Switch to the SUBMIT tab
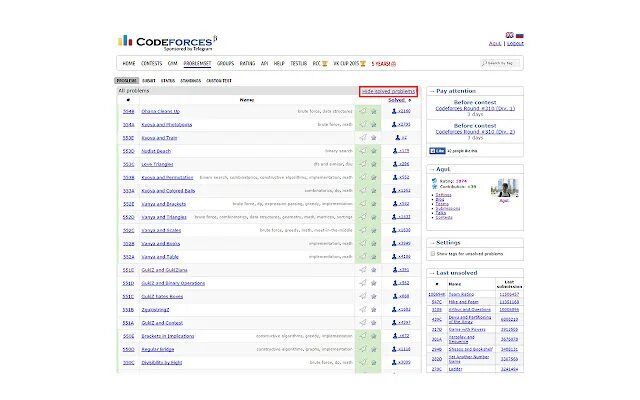 [149, 80]
